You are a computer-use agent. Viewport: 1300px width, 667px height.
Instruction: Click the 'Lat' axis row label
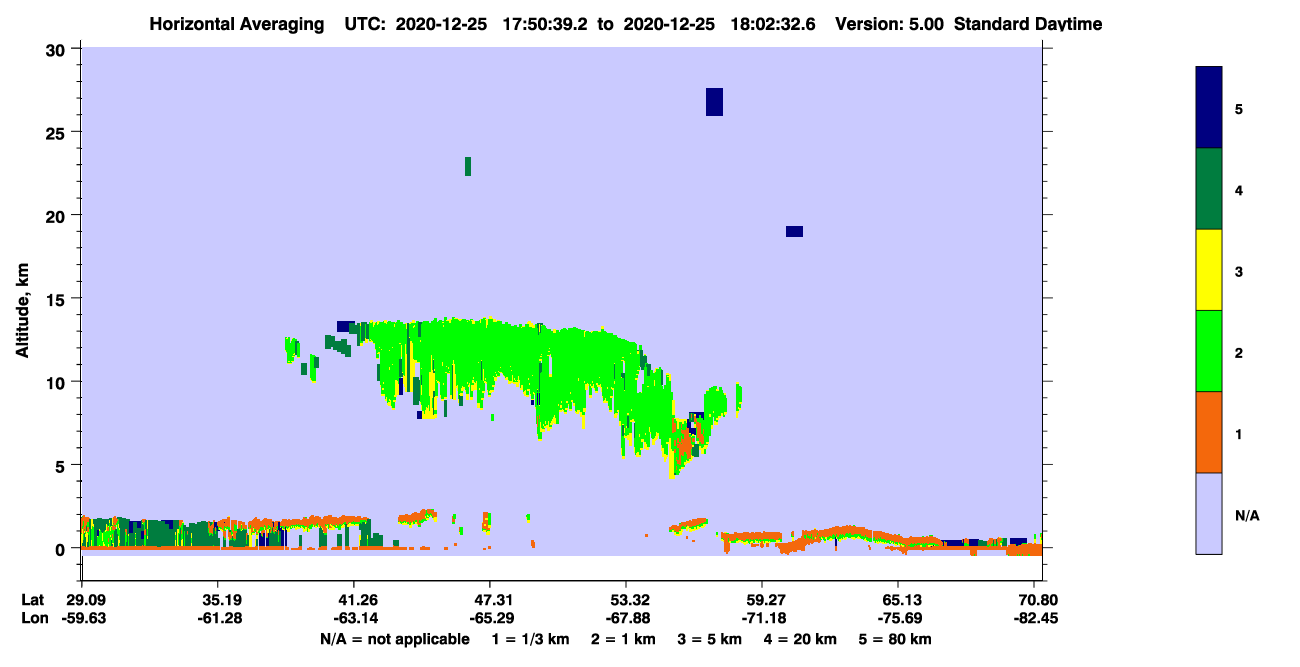coord(32,600)
